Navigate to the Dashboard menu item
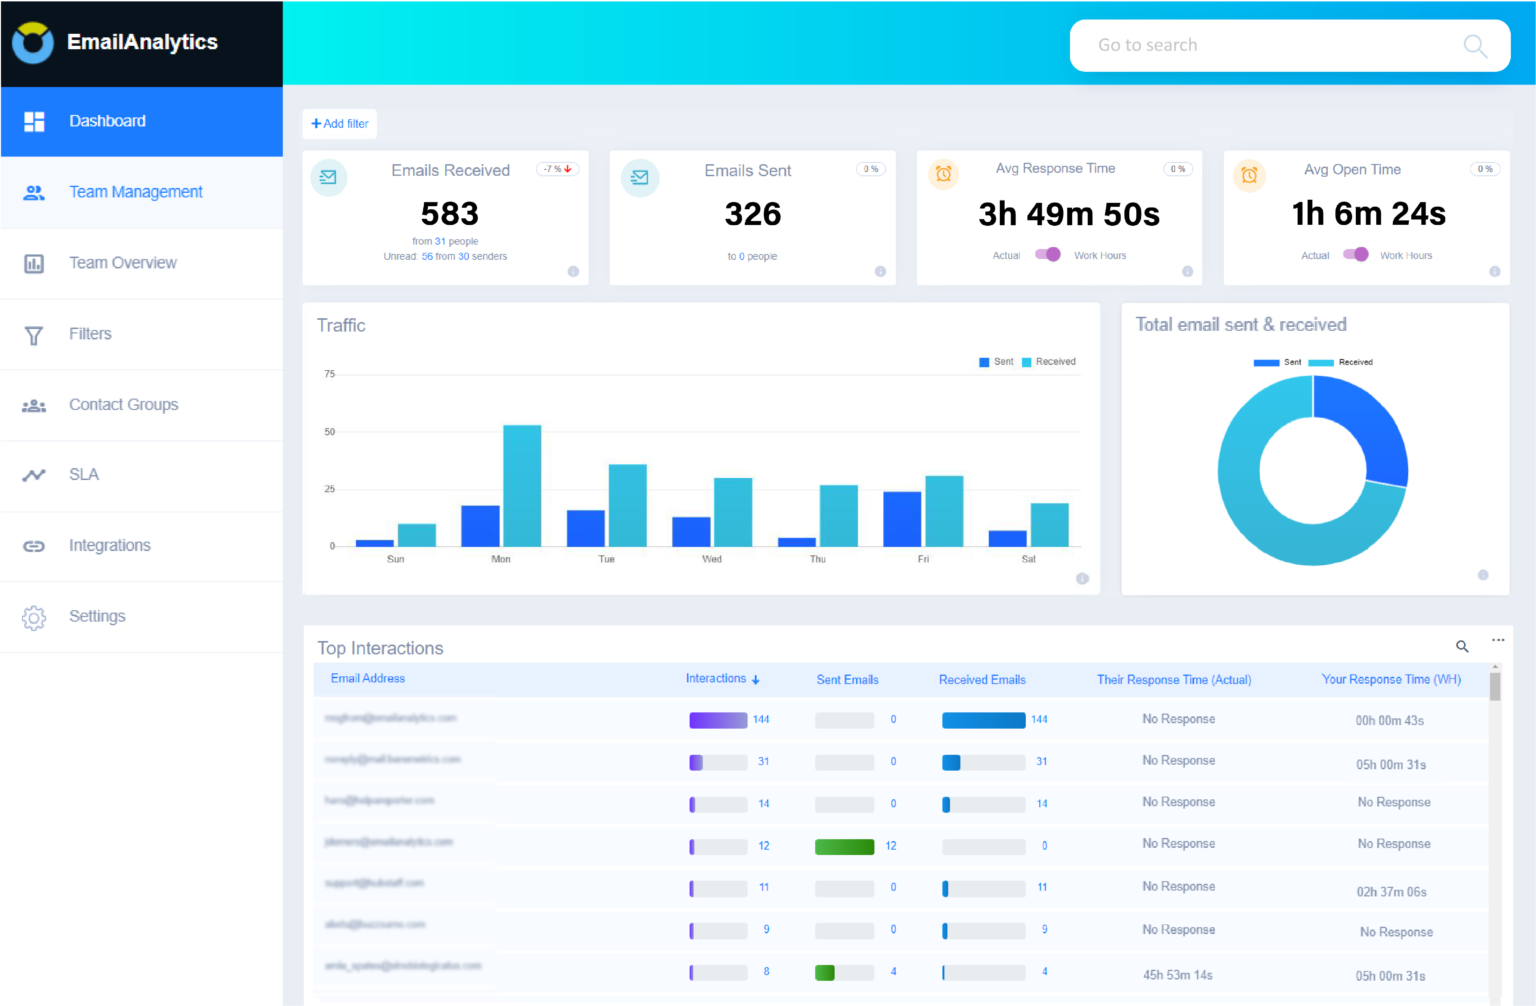This screenshot has height=1006, width=1536. tap(107, 121)
